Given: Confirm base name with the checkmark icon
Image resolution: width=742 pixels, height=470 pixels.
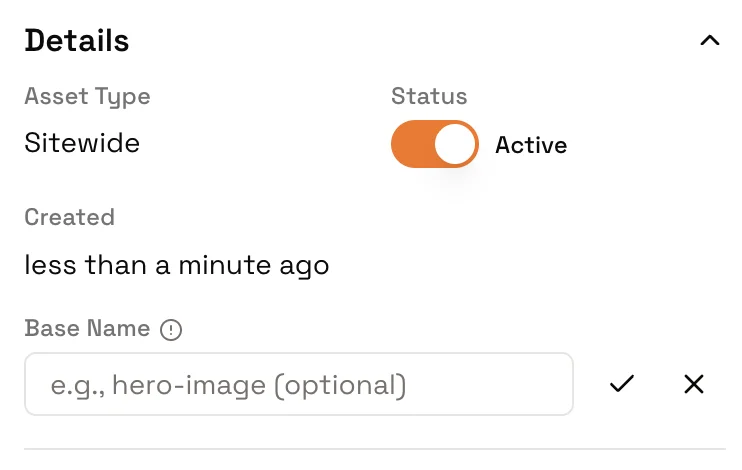Looking at the screenshot, I should 622,384.
